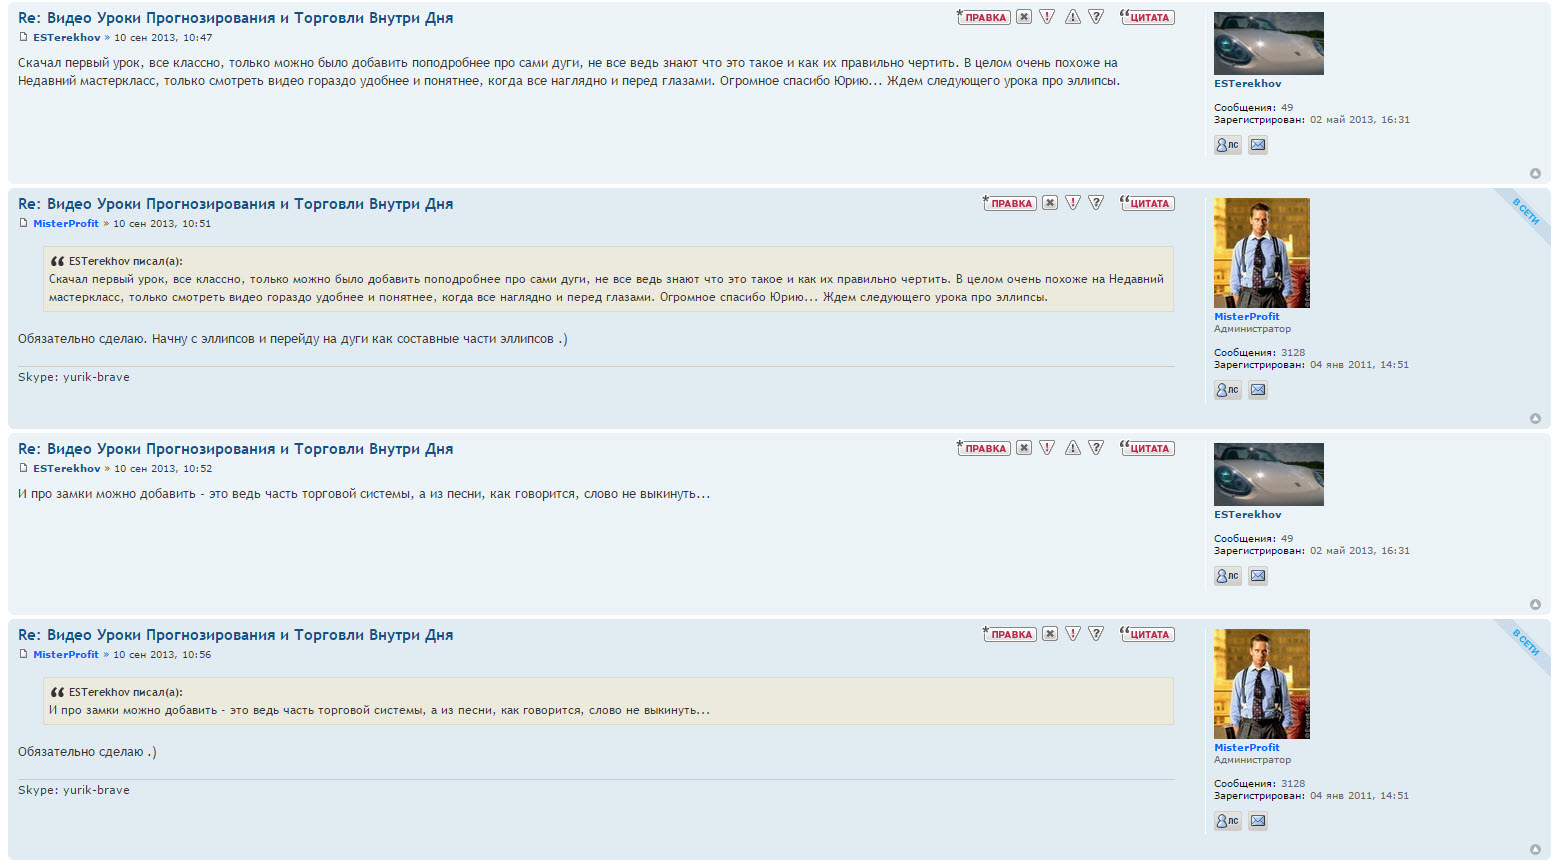Report the 10:52 post with the exclamation icon
The height and width of the screenshot is (863, 1556).
(x=1047, y=448)
